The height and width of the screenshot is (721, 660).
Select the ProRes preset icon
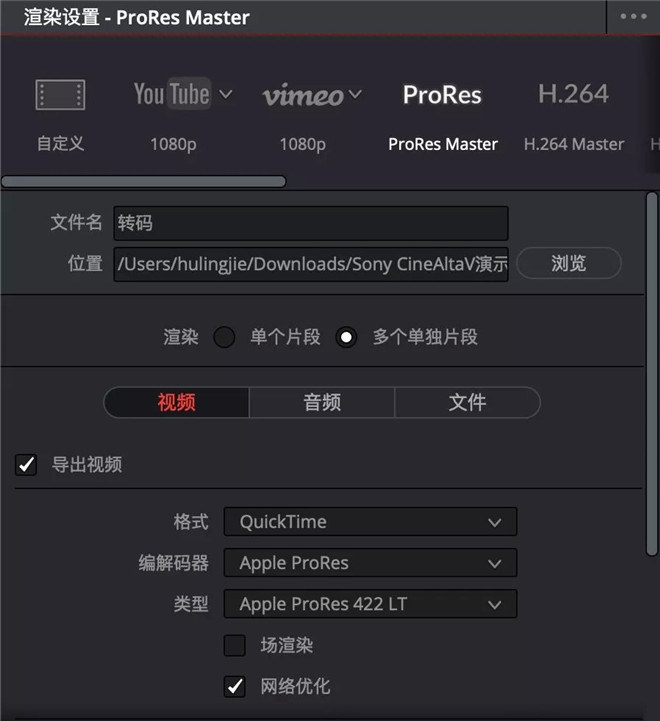442,94
